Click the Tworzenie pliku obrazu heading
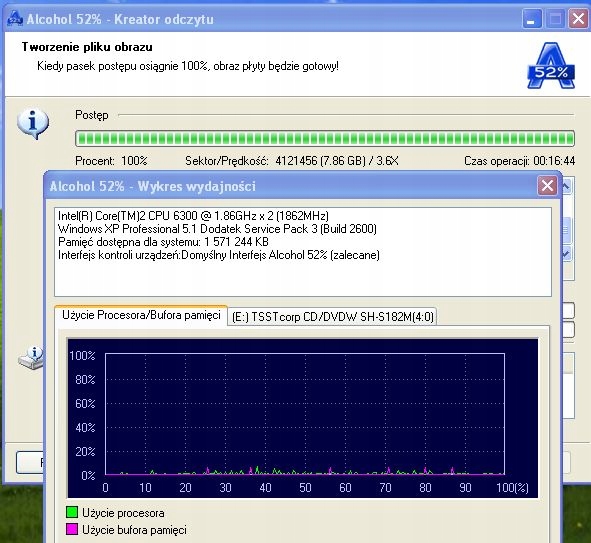The height and width of the screenshot is (543, 591). tap(87, 47)
